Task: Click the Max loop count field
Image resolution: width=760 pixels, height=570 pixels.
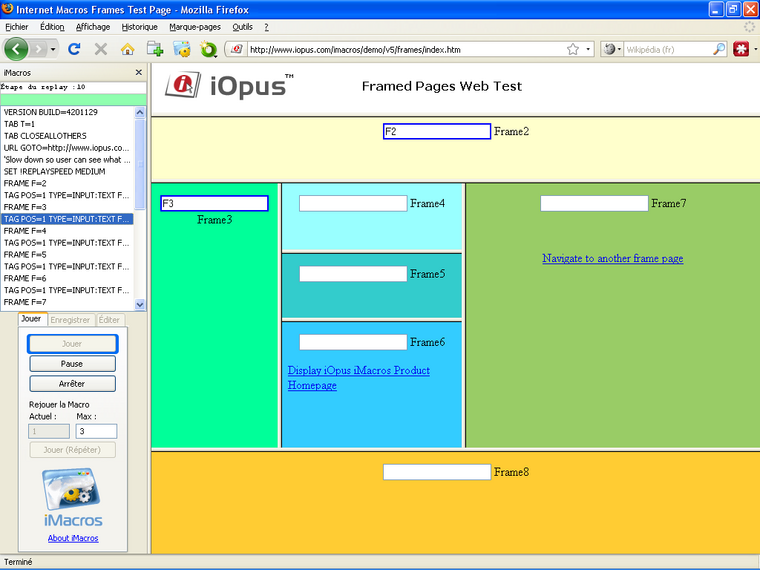Action: pyautogui.click(x=96, y=431)
